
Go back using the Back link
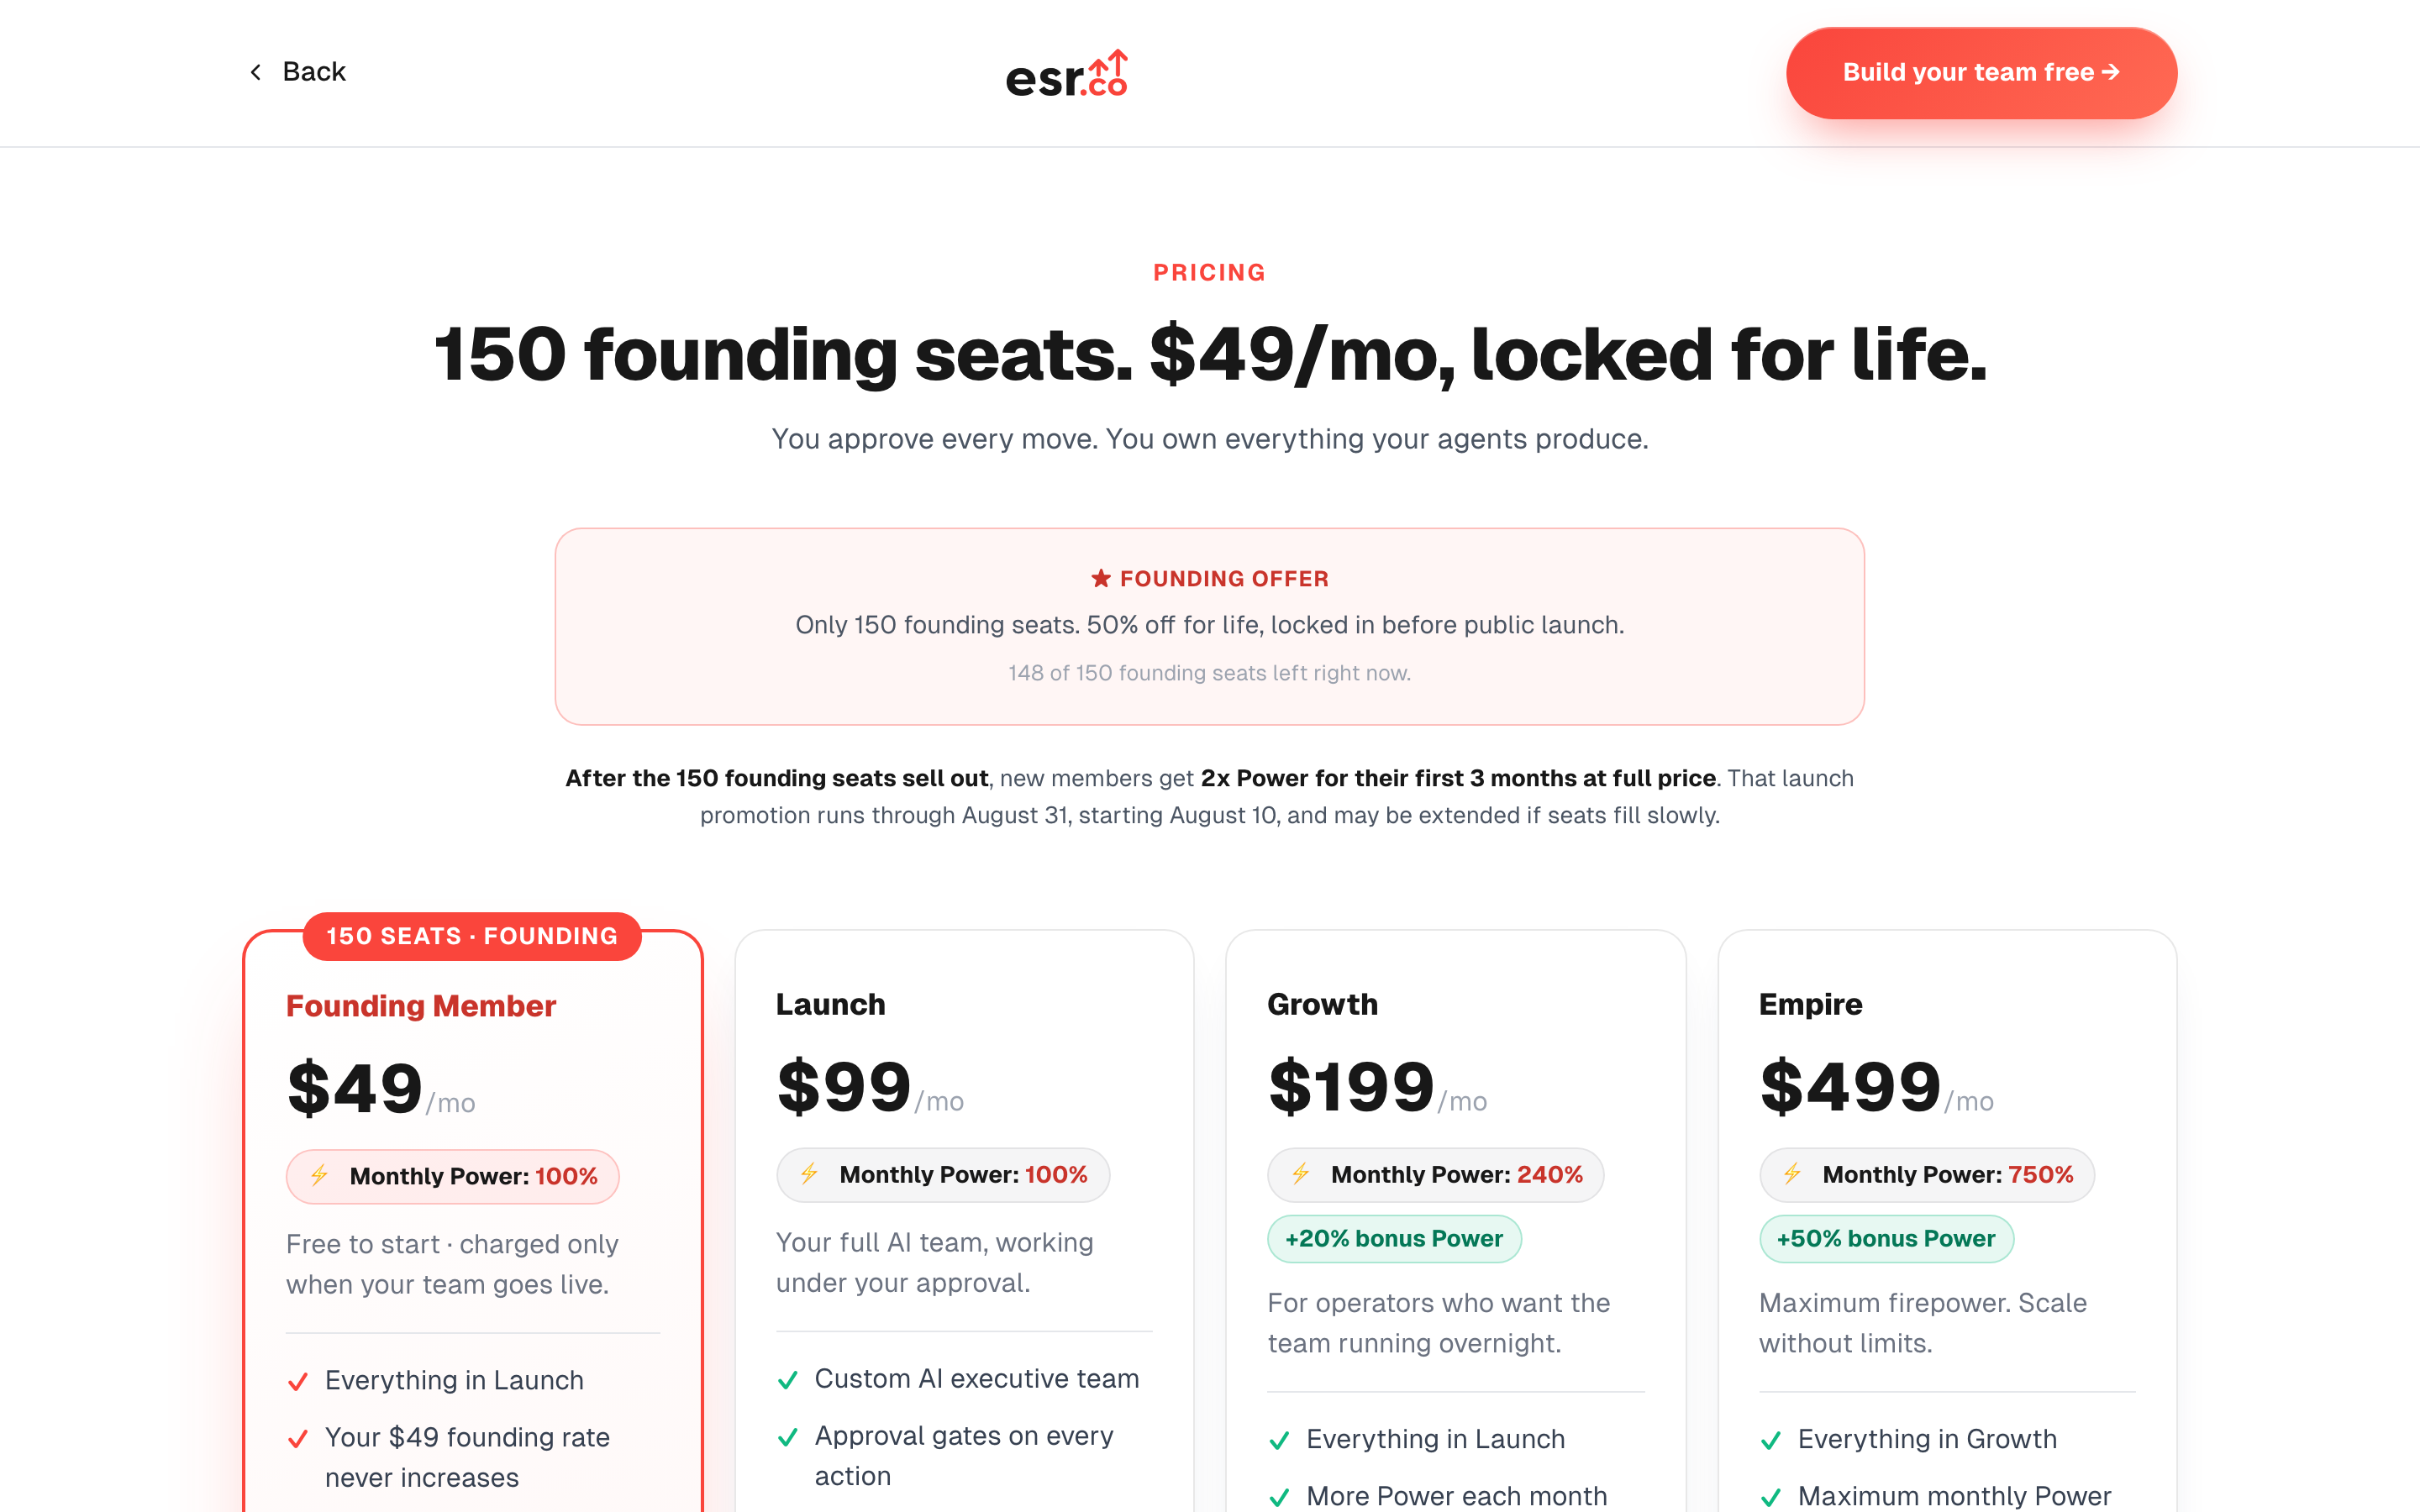click(297, 72)
